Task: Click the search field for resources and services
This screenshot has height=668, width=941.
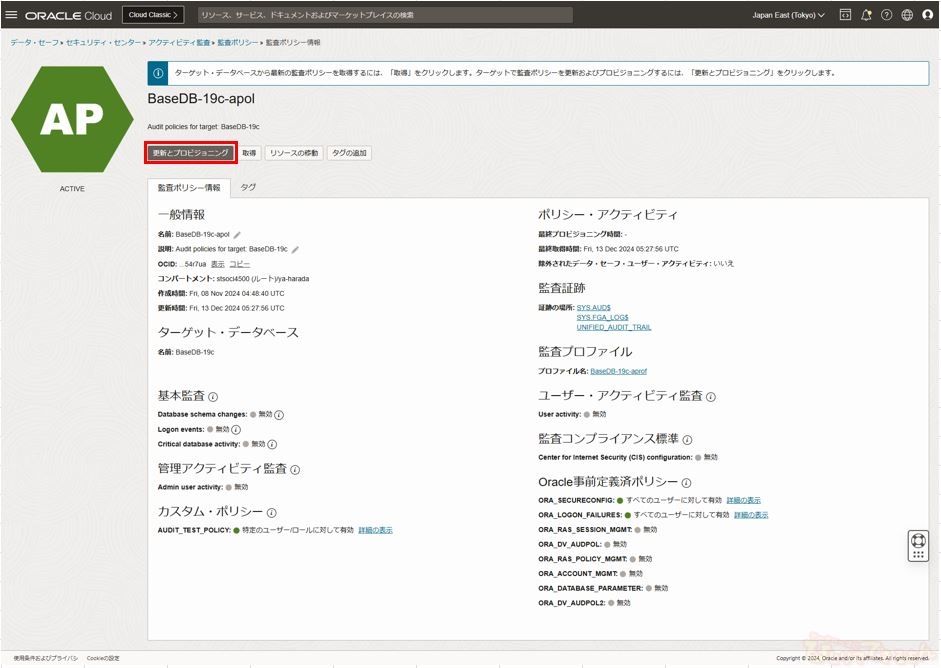Action: pyautogui.click(x=385, y=15)
